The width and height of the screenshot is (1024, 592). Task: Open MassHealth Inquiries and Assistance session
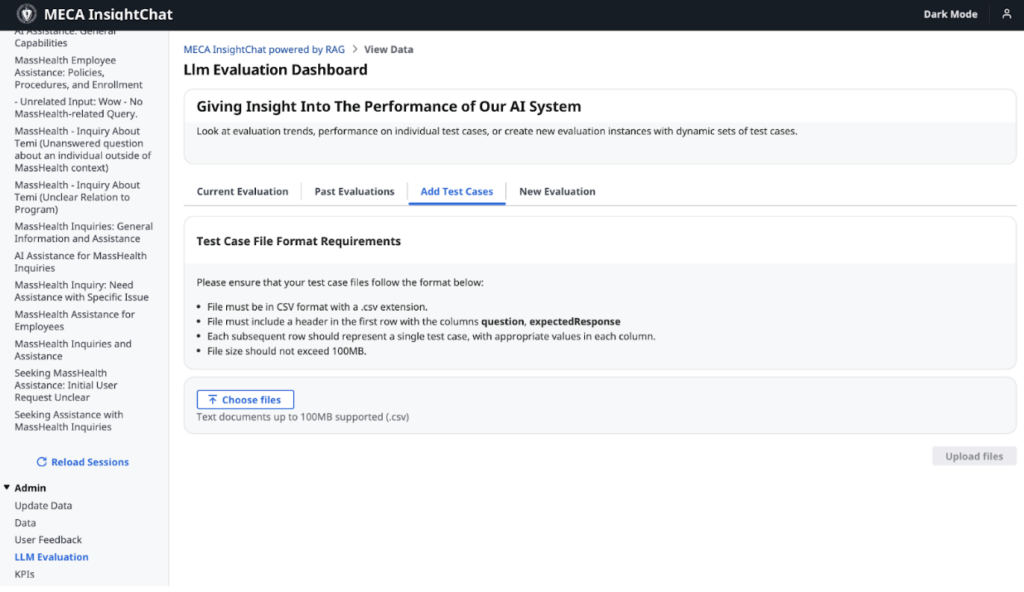(x=73, y=350)
